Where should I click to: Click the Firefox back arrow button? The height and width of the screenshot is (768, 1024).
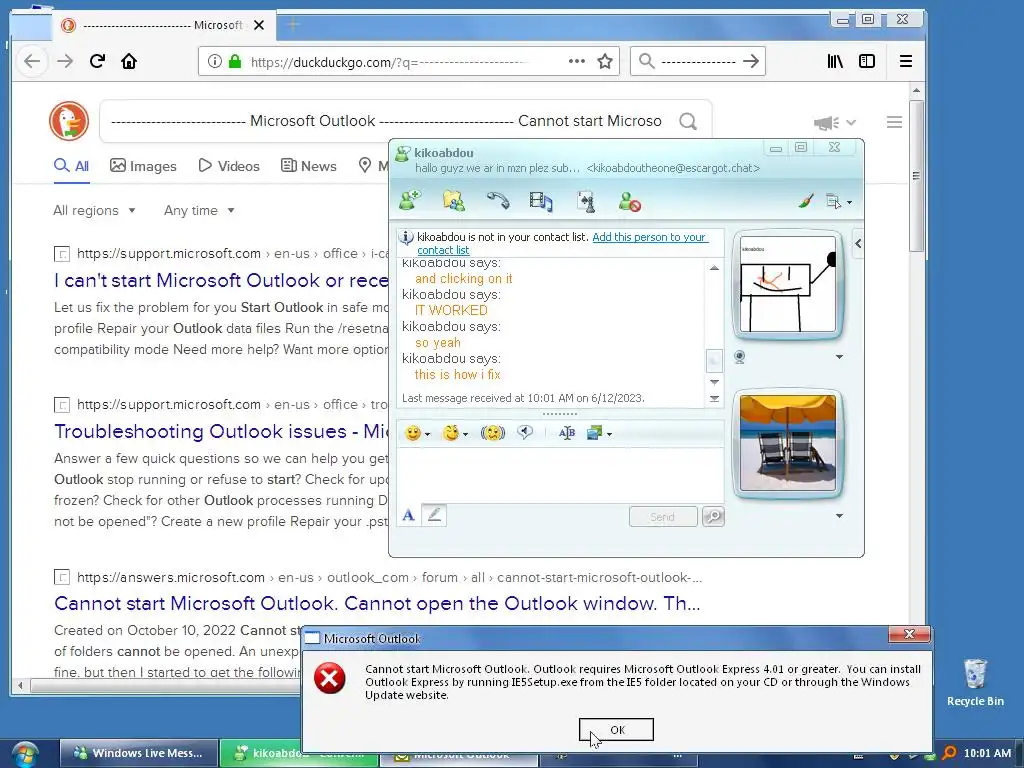[32, 61]
